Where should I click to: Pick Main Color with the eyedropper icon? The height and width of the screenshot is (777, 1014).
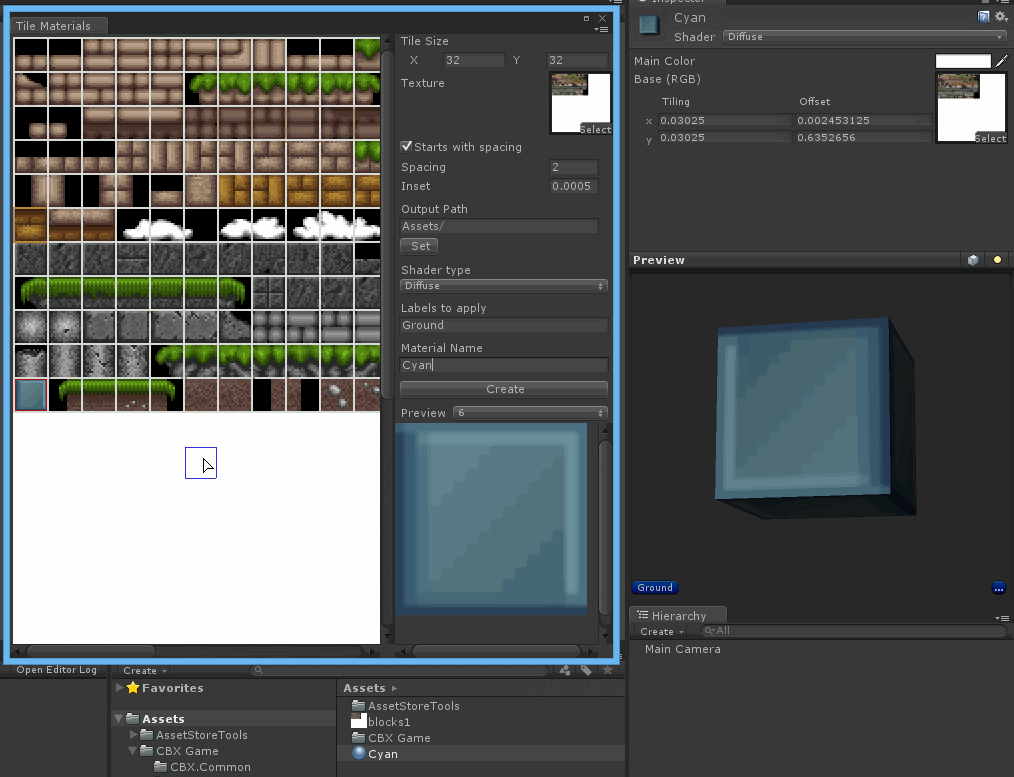[1001, 61]
